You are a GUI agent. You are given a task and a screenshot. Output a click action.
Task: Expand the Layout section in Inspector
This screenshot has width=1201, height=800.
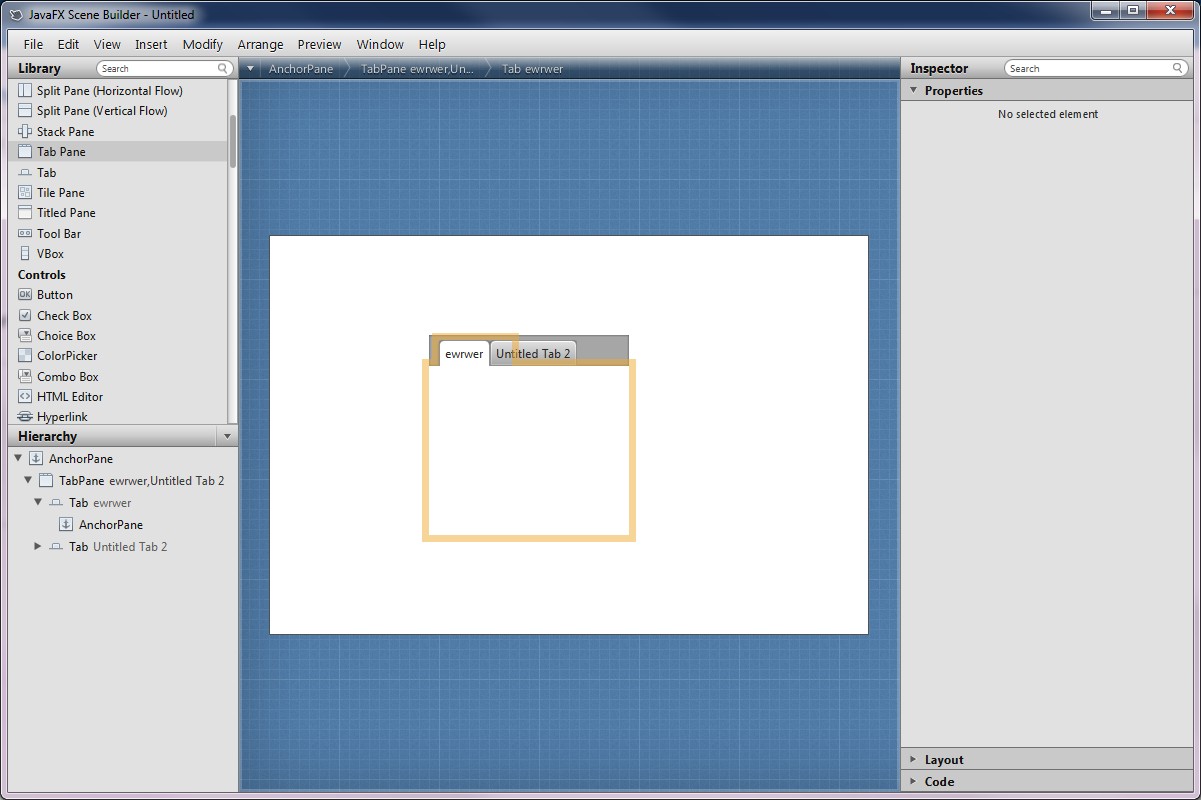tap(943, 760)
